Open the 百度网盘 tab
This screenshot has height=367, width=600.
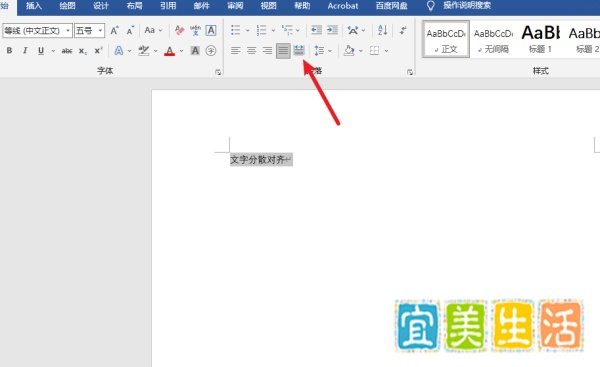[x=391, y=6]
